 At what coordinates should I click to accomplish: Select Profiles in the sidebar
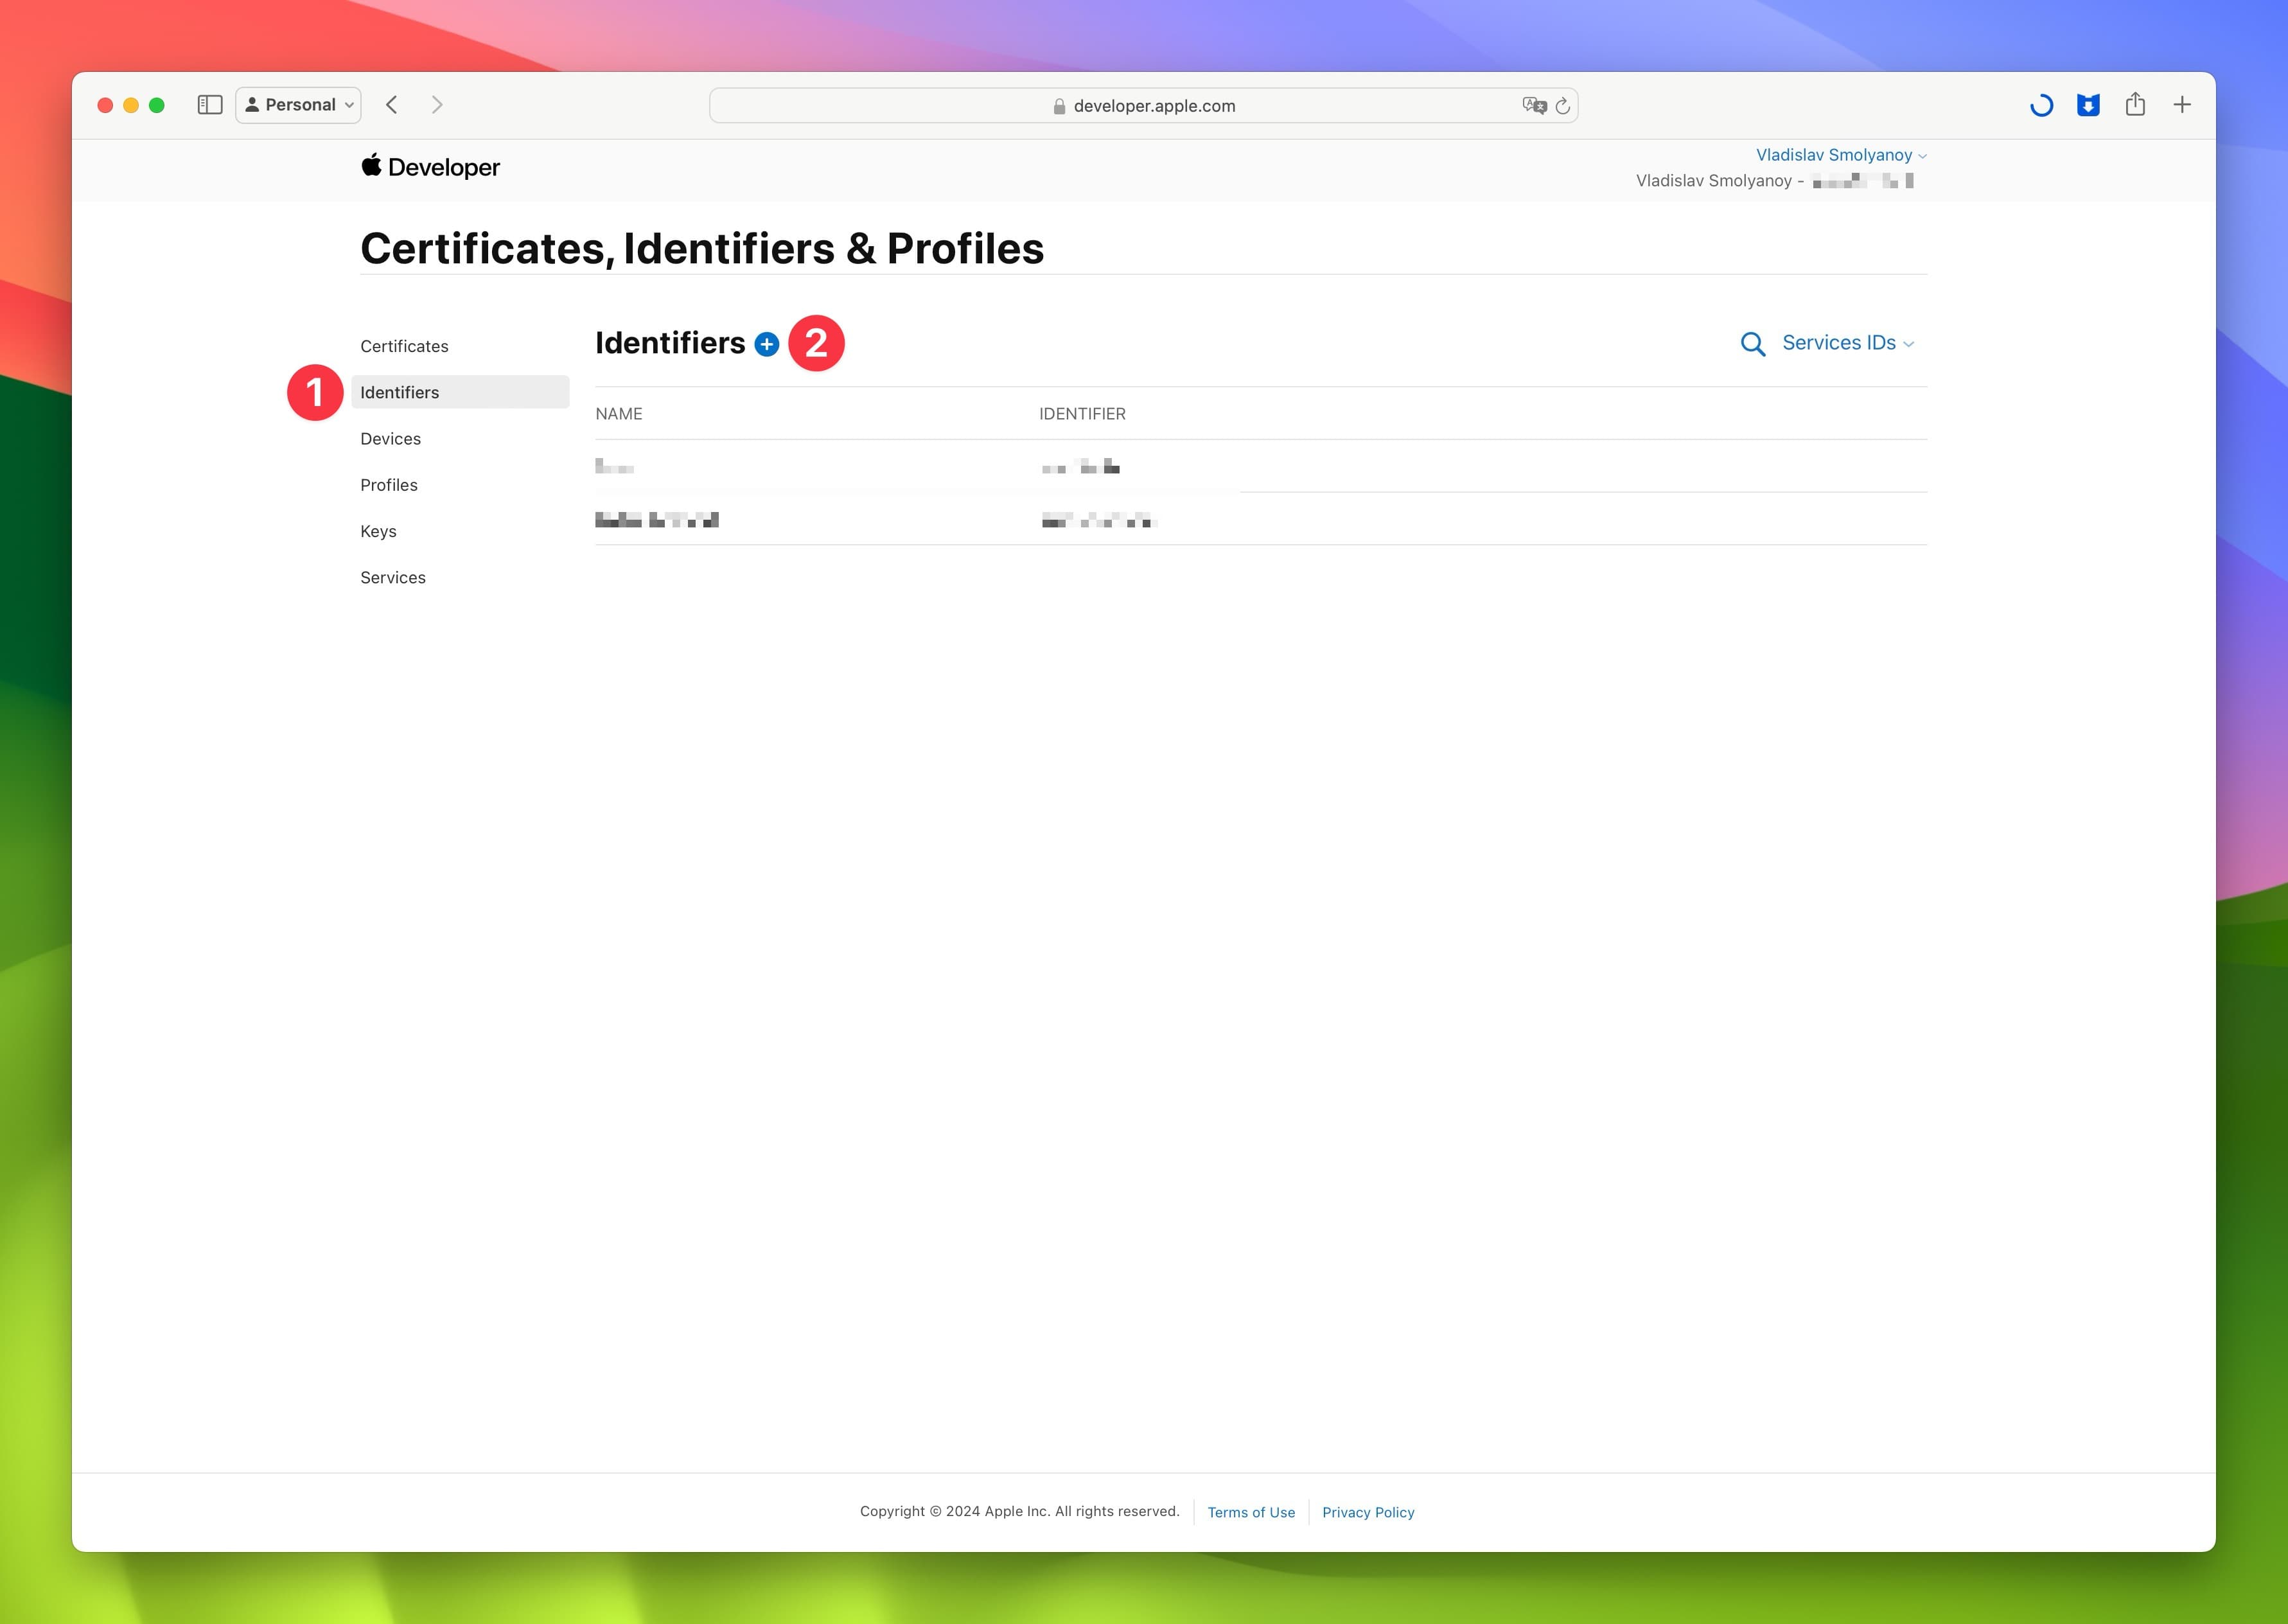389,485
